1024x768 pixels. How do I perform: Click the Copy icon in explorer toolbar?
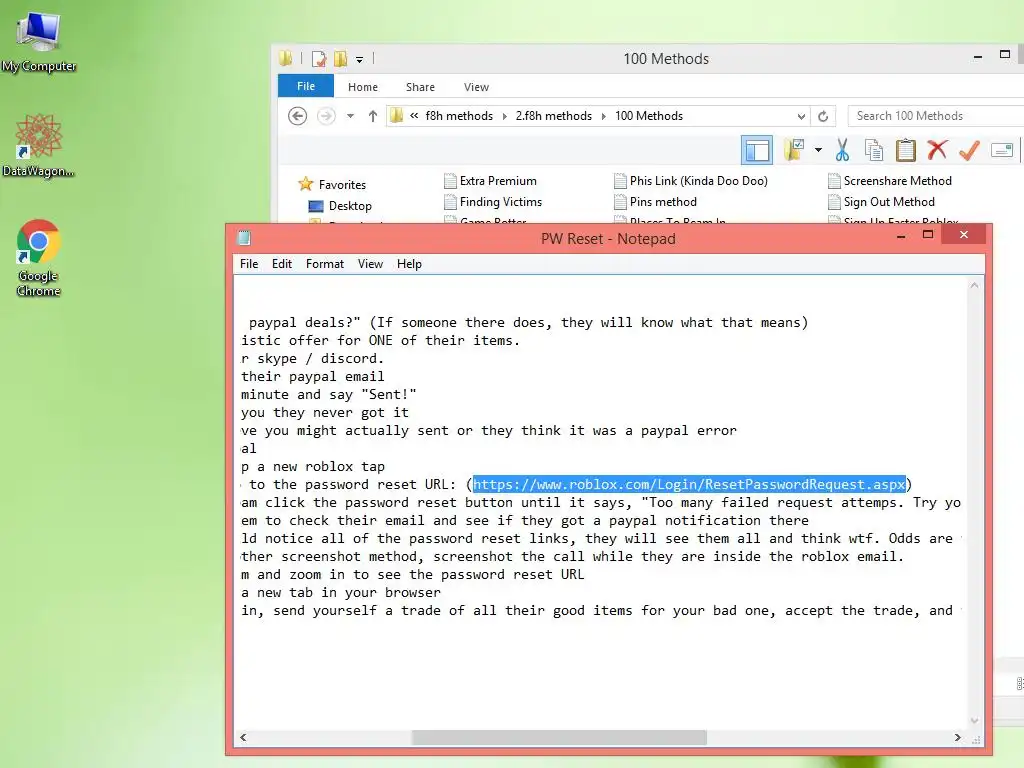click(873, 150)
